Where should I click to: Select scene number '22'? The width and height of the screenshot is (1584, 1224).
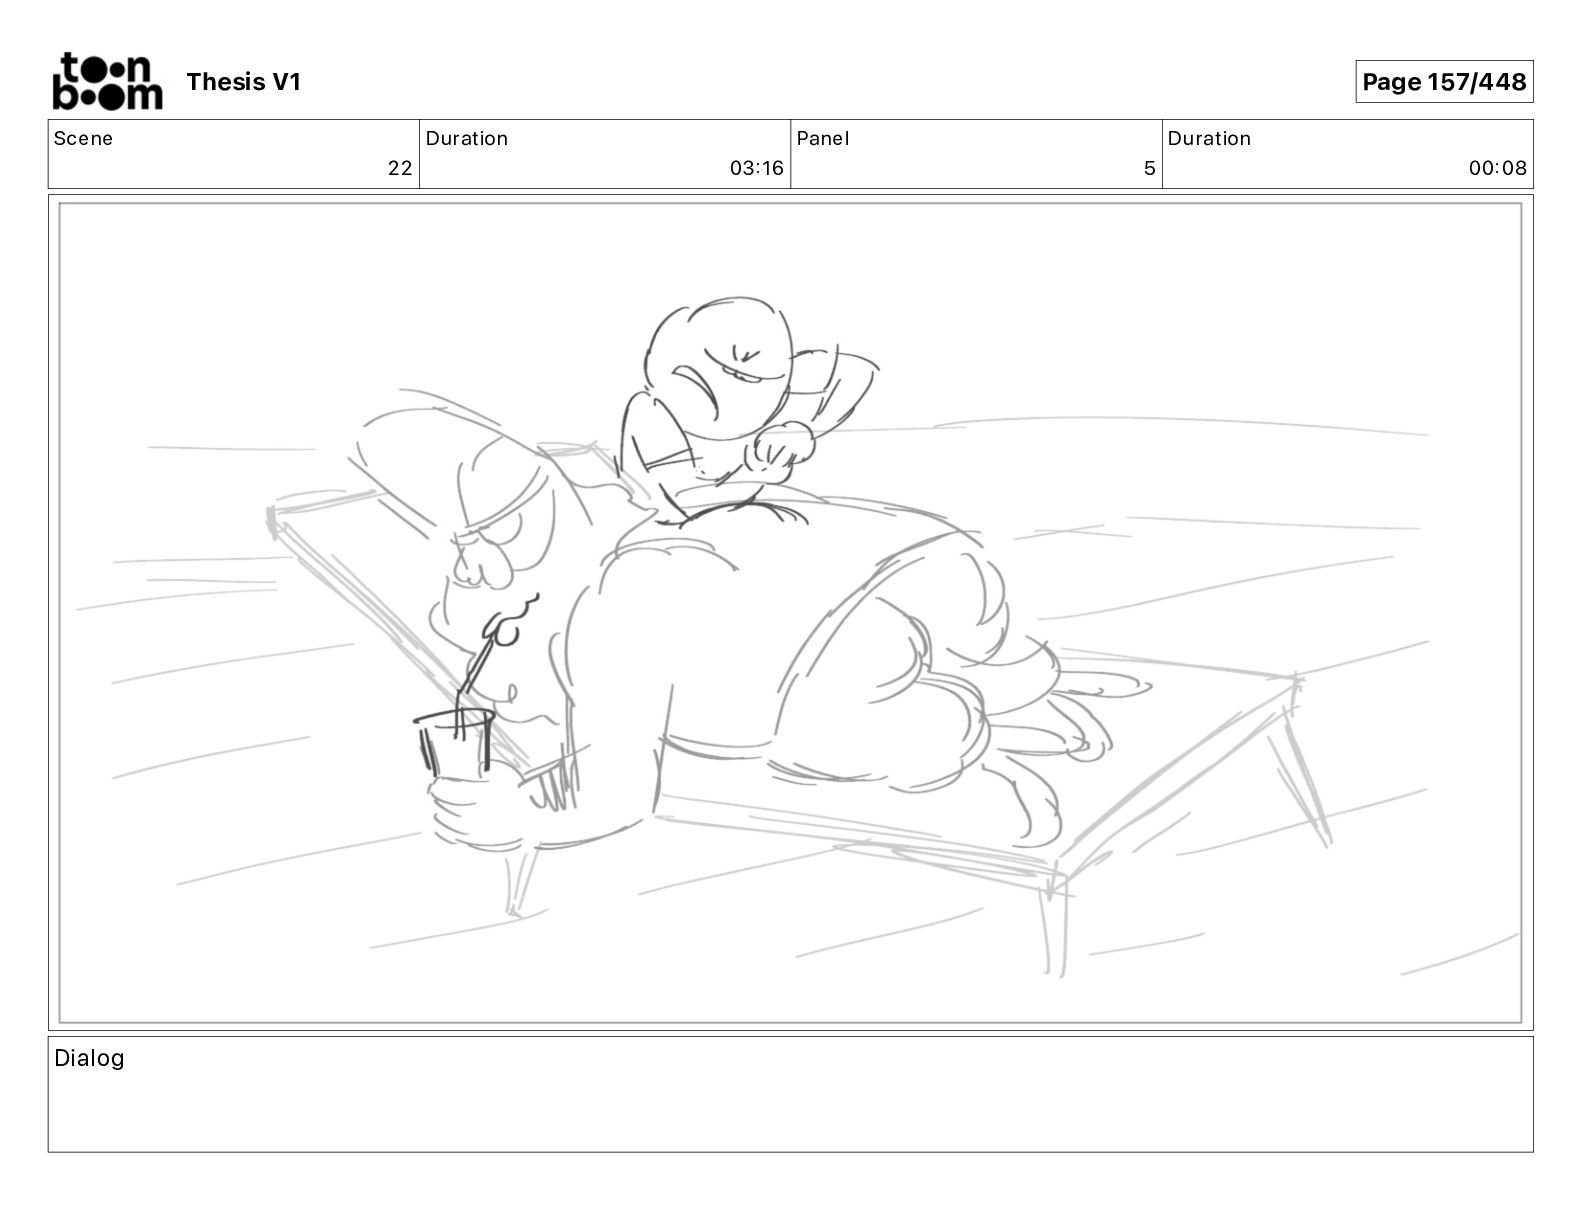coord(400,168)
